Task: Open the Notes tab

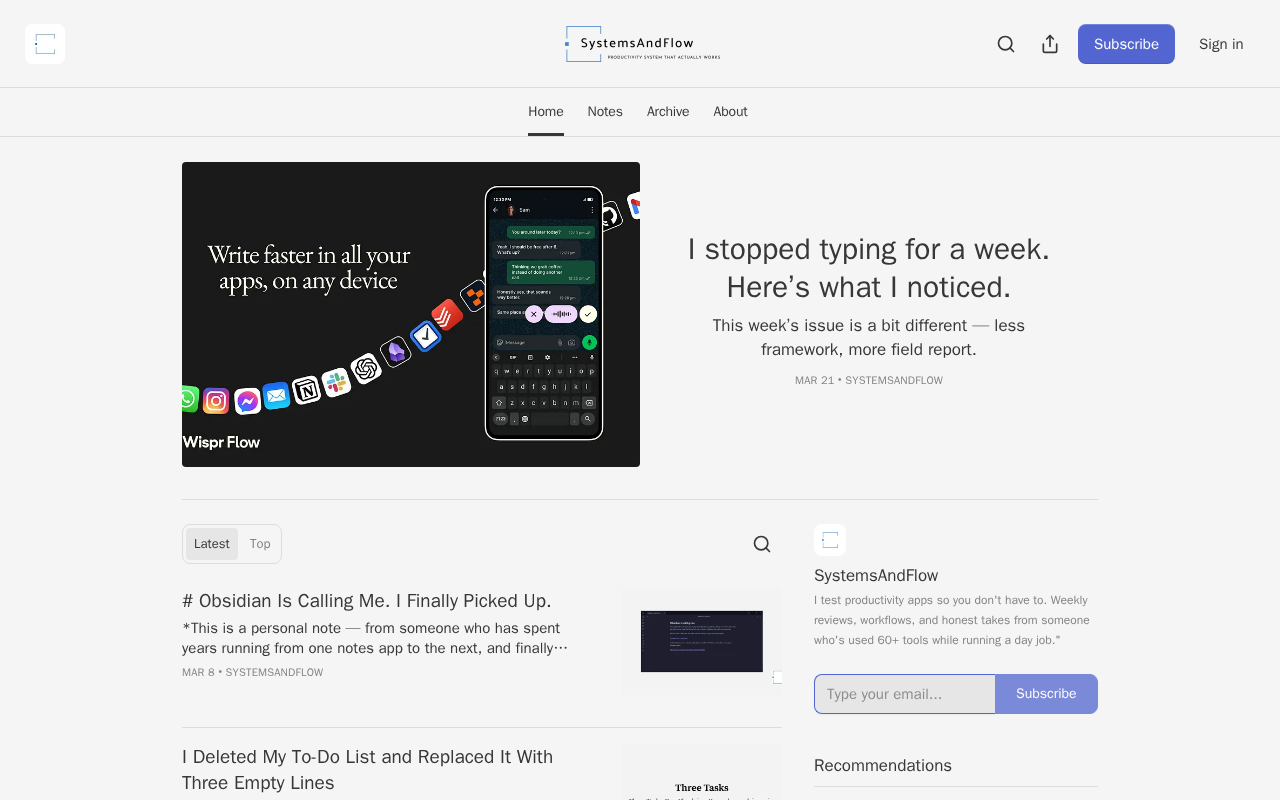Action: [605, 112]
